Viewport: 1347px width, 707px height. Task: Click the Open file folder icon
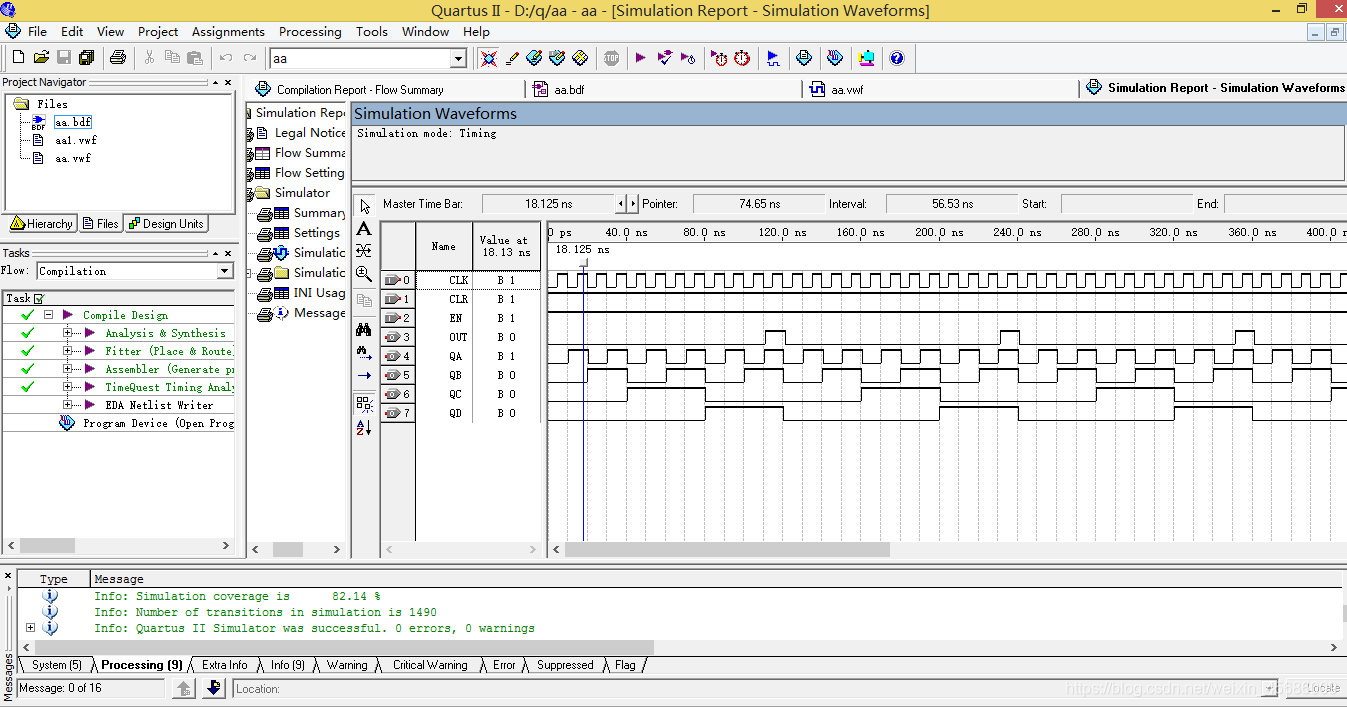pyautogui.click(x=41, y=58)
